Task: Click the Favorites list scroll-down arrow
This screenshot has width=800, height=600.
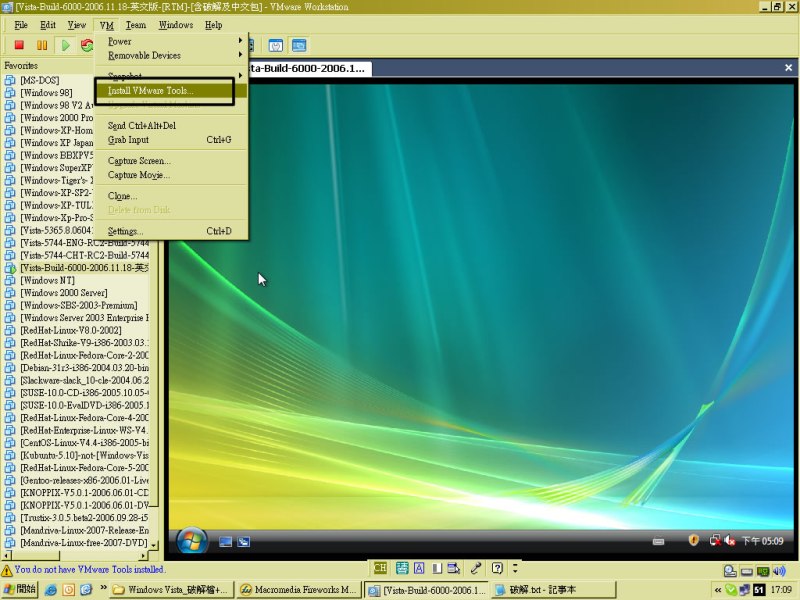Action: [154, 545]
